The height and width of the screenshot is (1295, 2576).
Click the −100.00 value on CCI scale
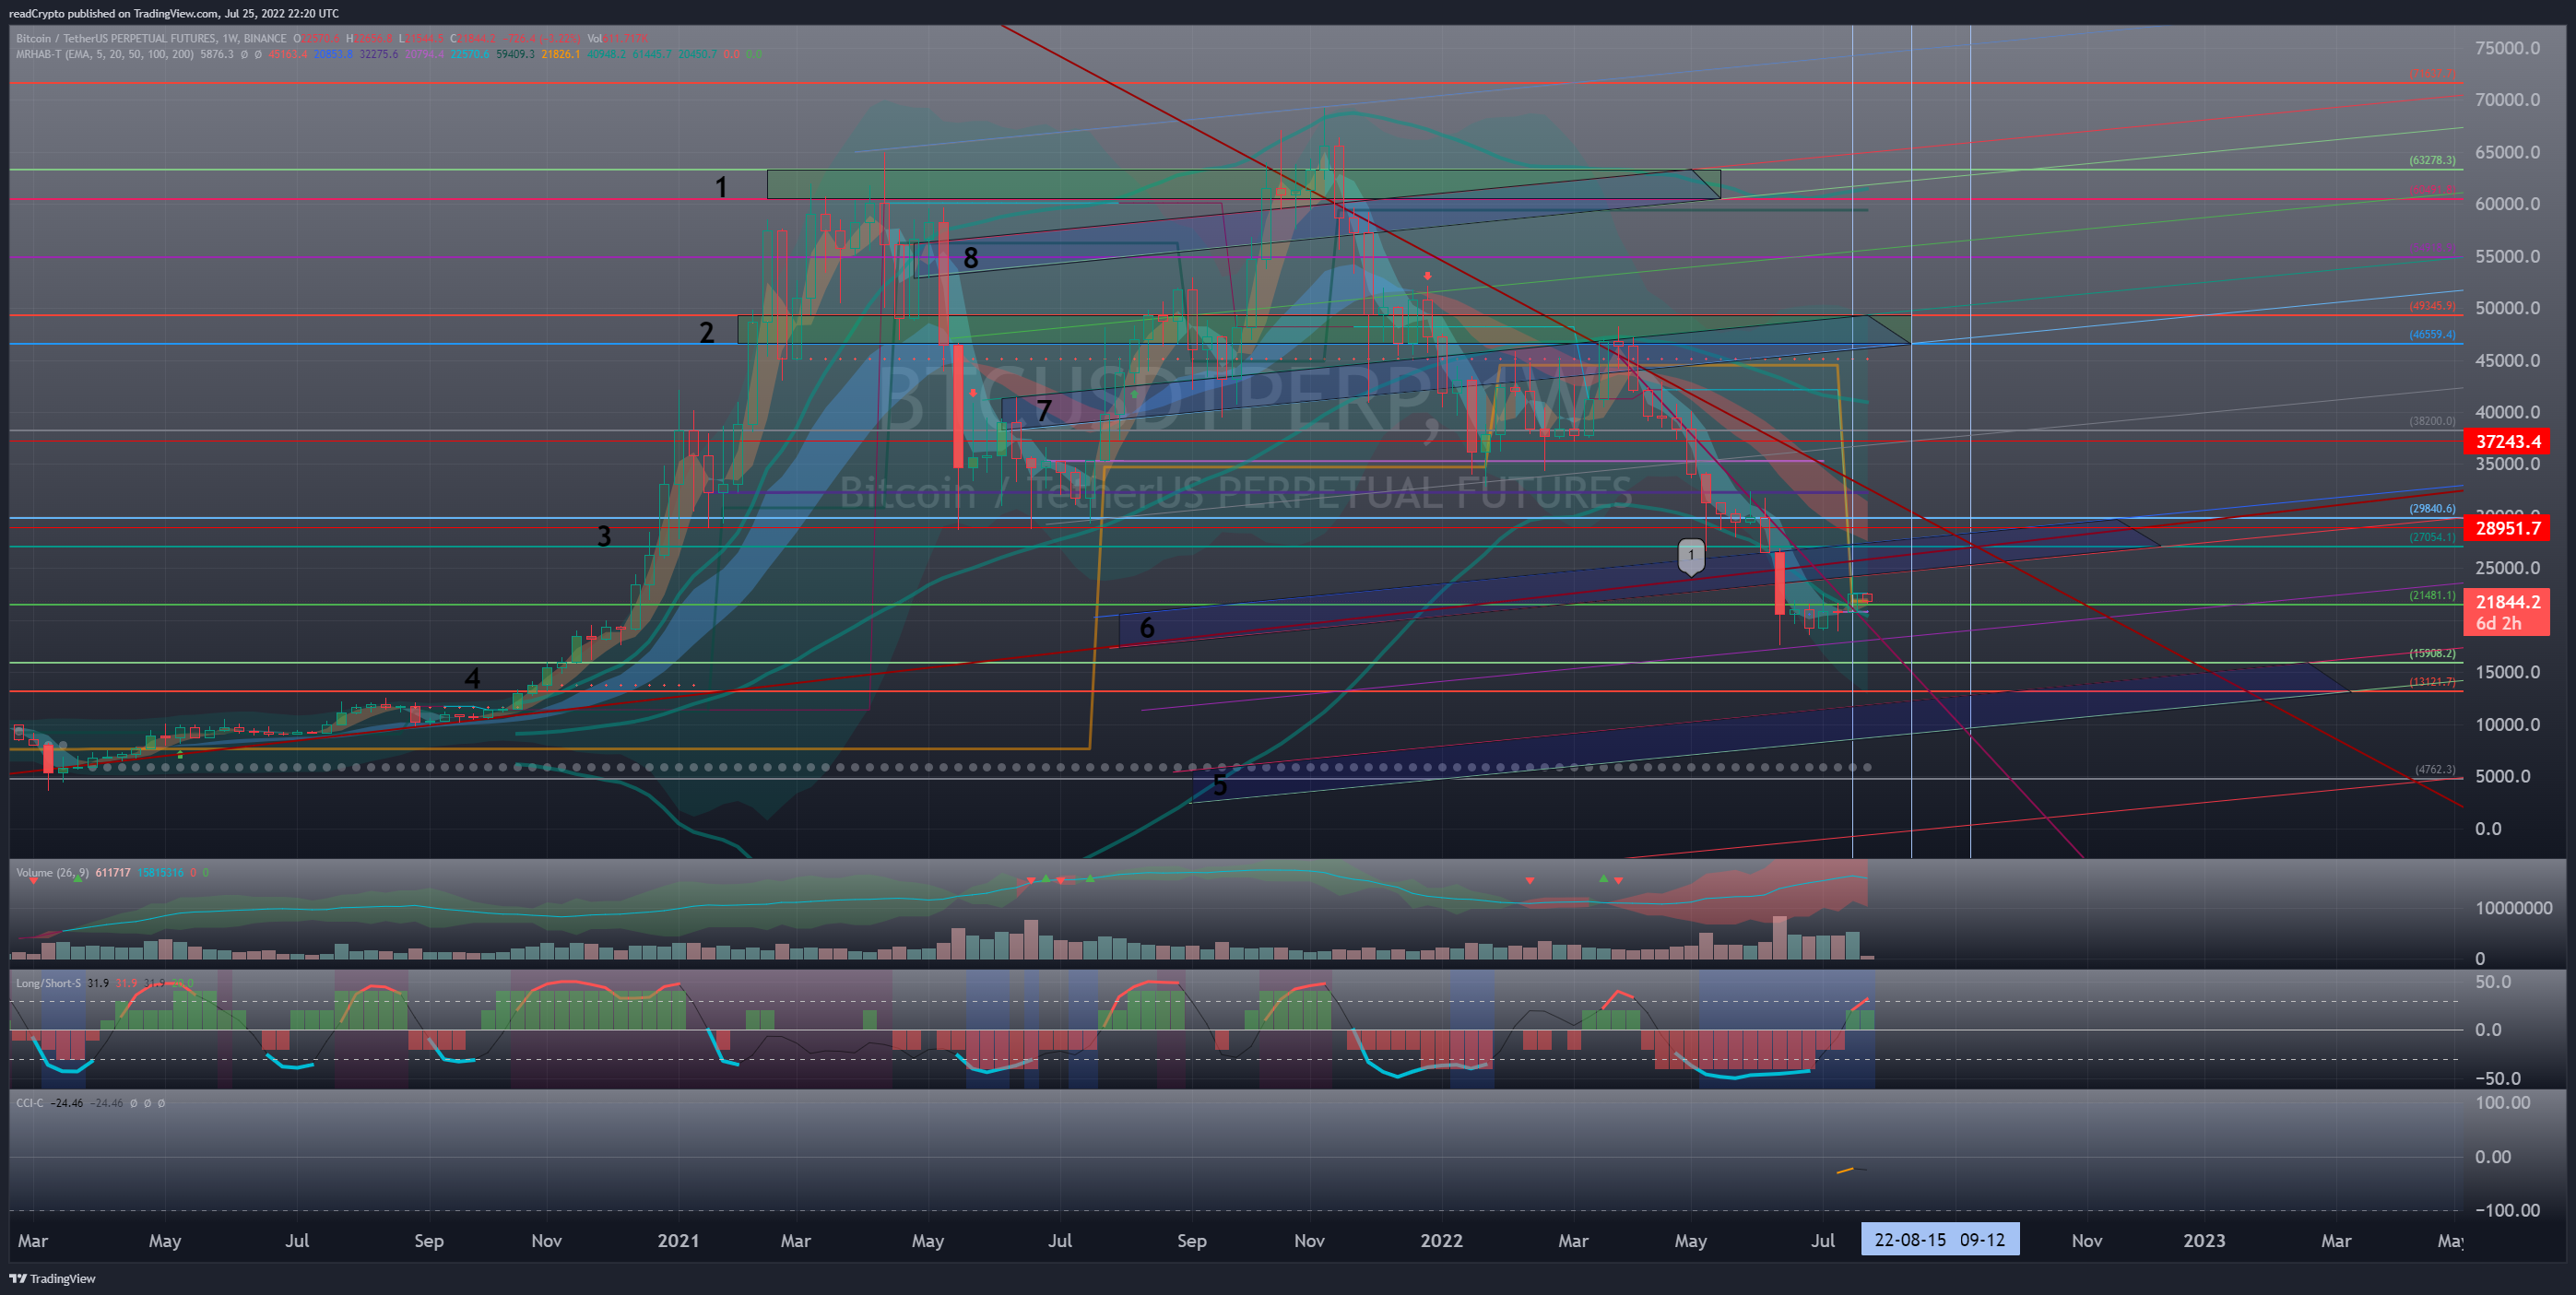tap(2507, 1210)
